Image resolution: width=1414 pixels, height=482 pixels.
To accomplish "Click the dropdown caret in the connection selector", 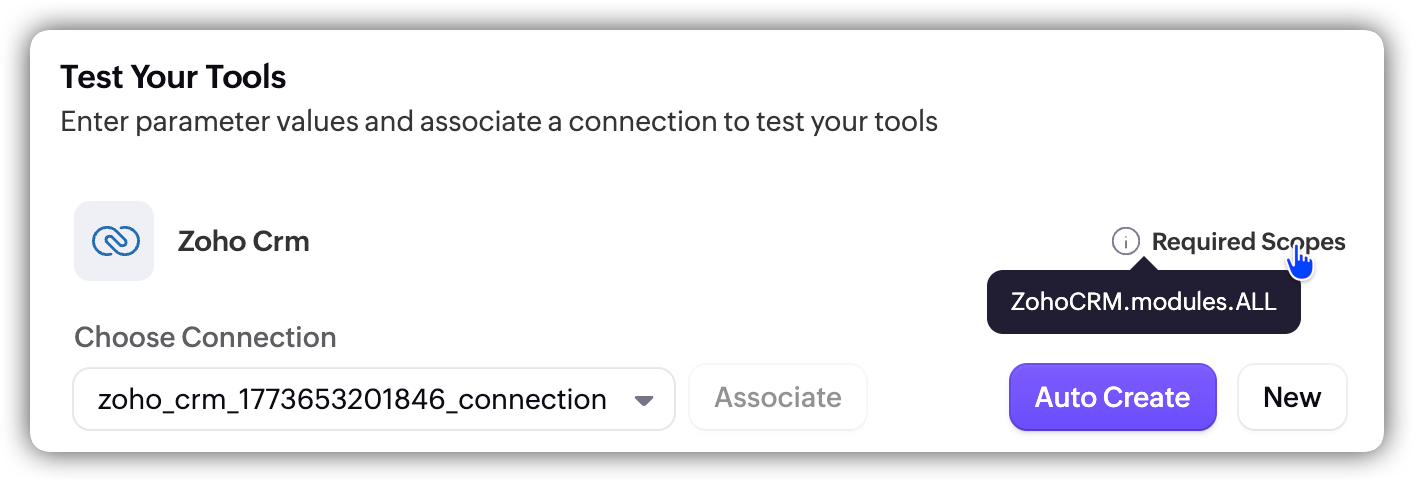I will click(644, 401).
